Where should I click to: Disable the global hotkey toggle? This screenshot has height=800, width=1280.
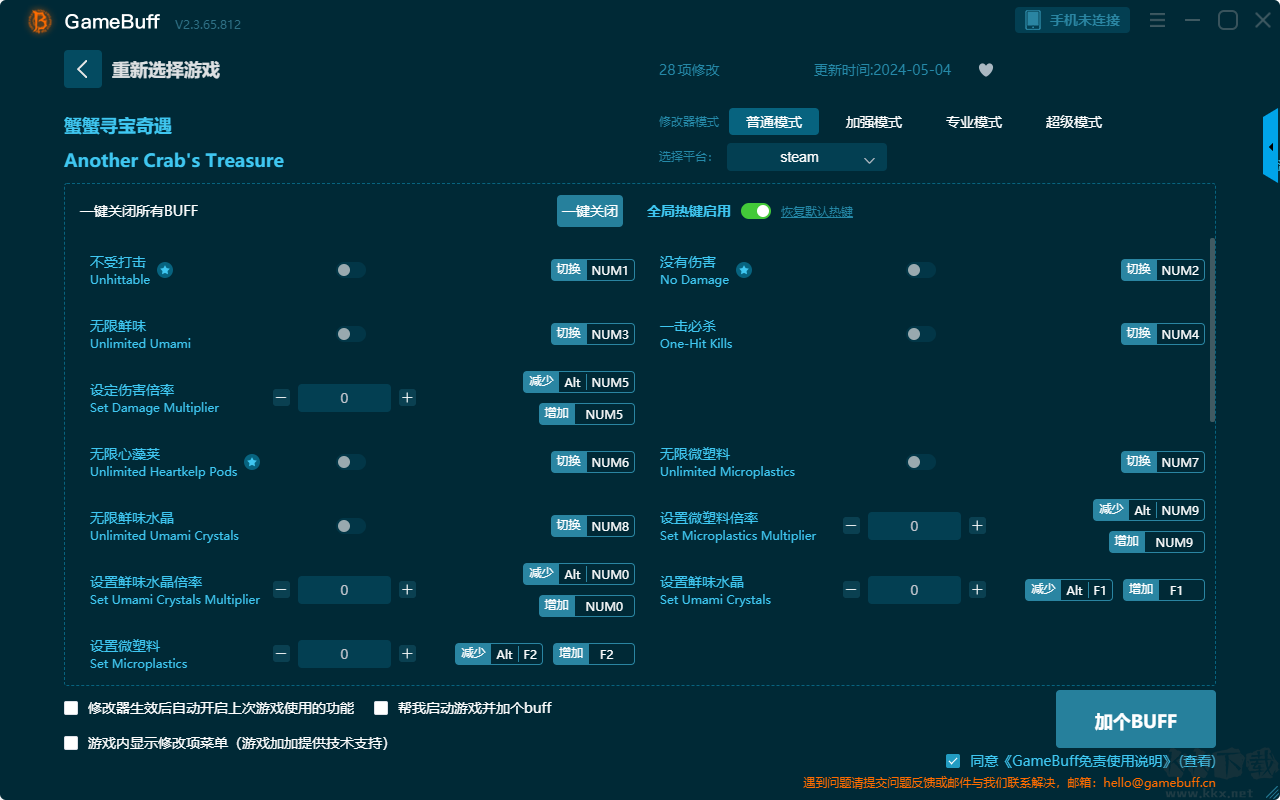click(756, 211)
